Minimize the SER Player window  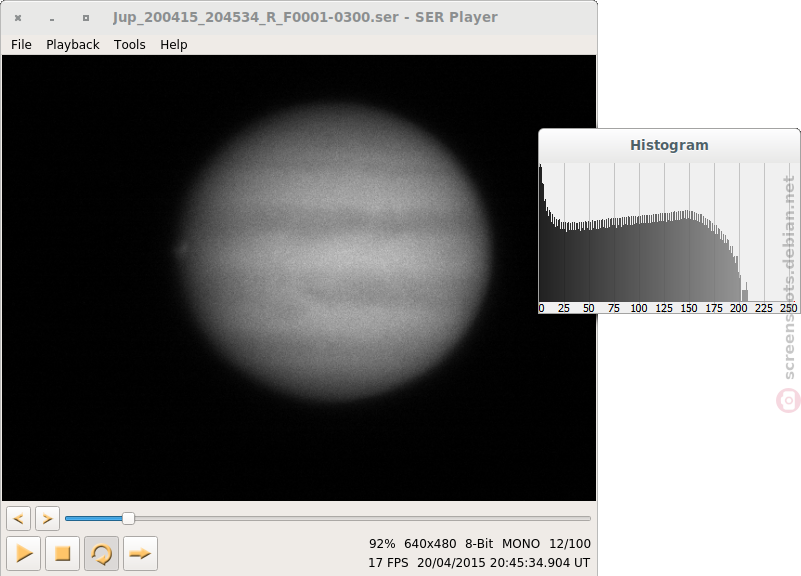52,18
